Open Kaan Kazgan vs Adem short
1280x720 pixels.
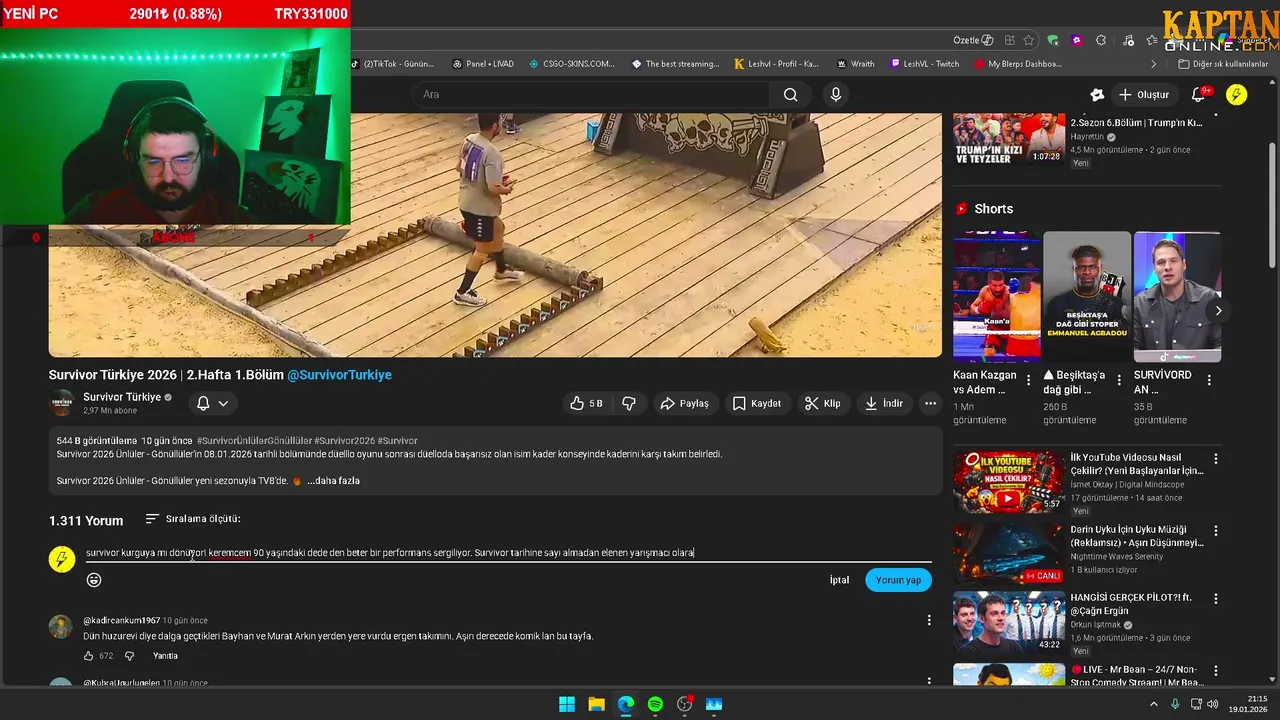(997, 297)
